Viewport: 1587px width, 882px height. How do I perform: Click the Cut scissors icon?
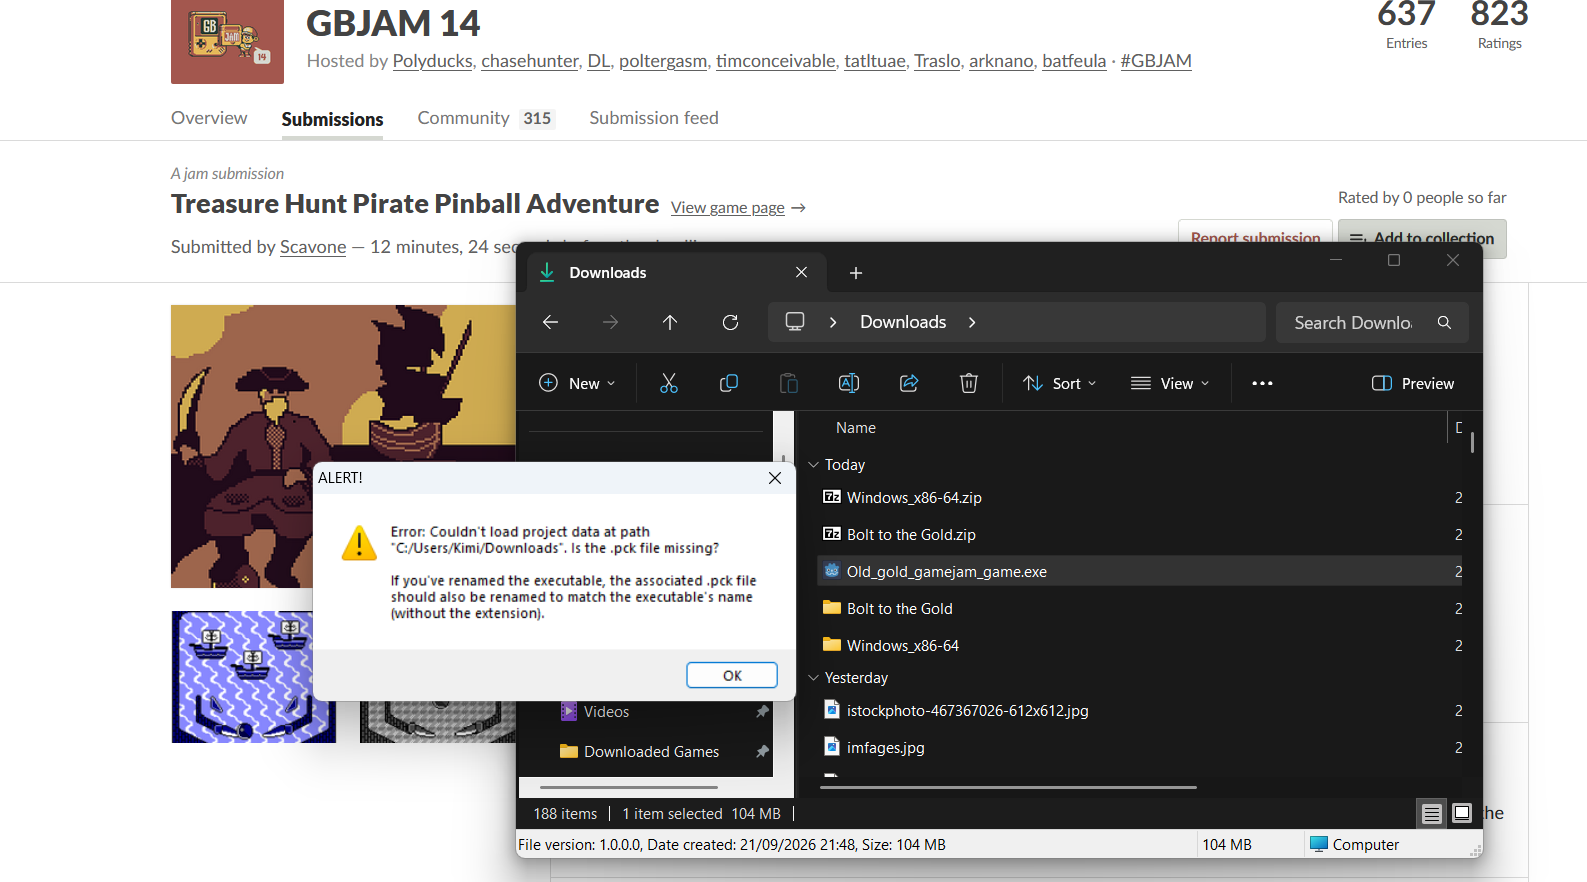pyautogui.click(x=669, y=383)
